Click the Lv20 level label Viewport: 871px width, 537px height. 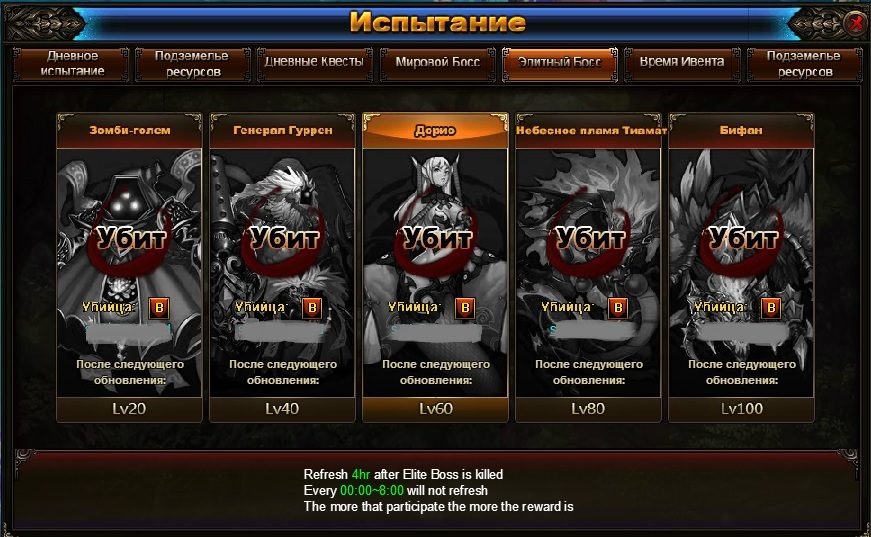pyautogui.click(x=129, y=409)
